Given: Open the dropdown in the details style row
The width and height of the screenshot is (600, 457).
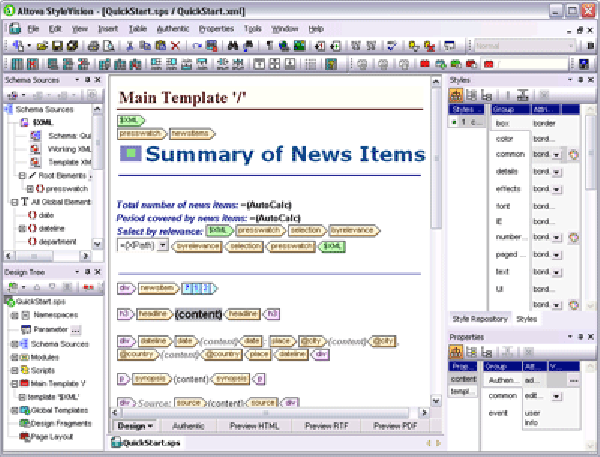Looking at the screenshot, I should tap(556, 172).
